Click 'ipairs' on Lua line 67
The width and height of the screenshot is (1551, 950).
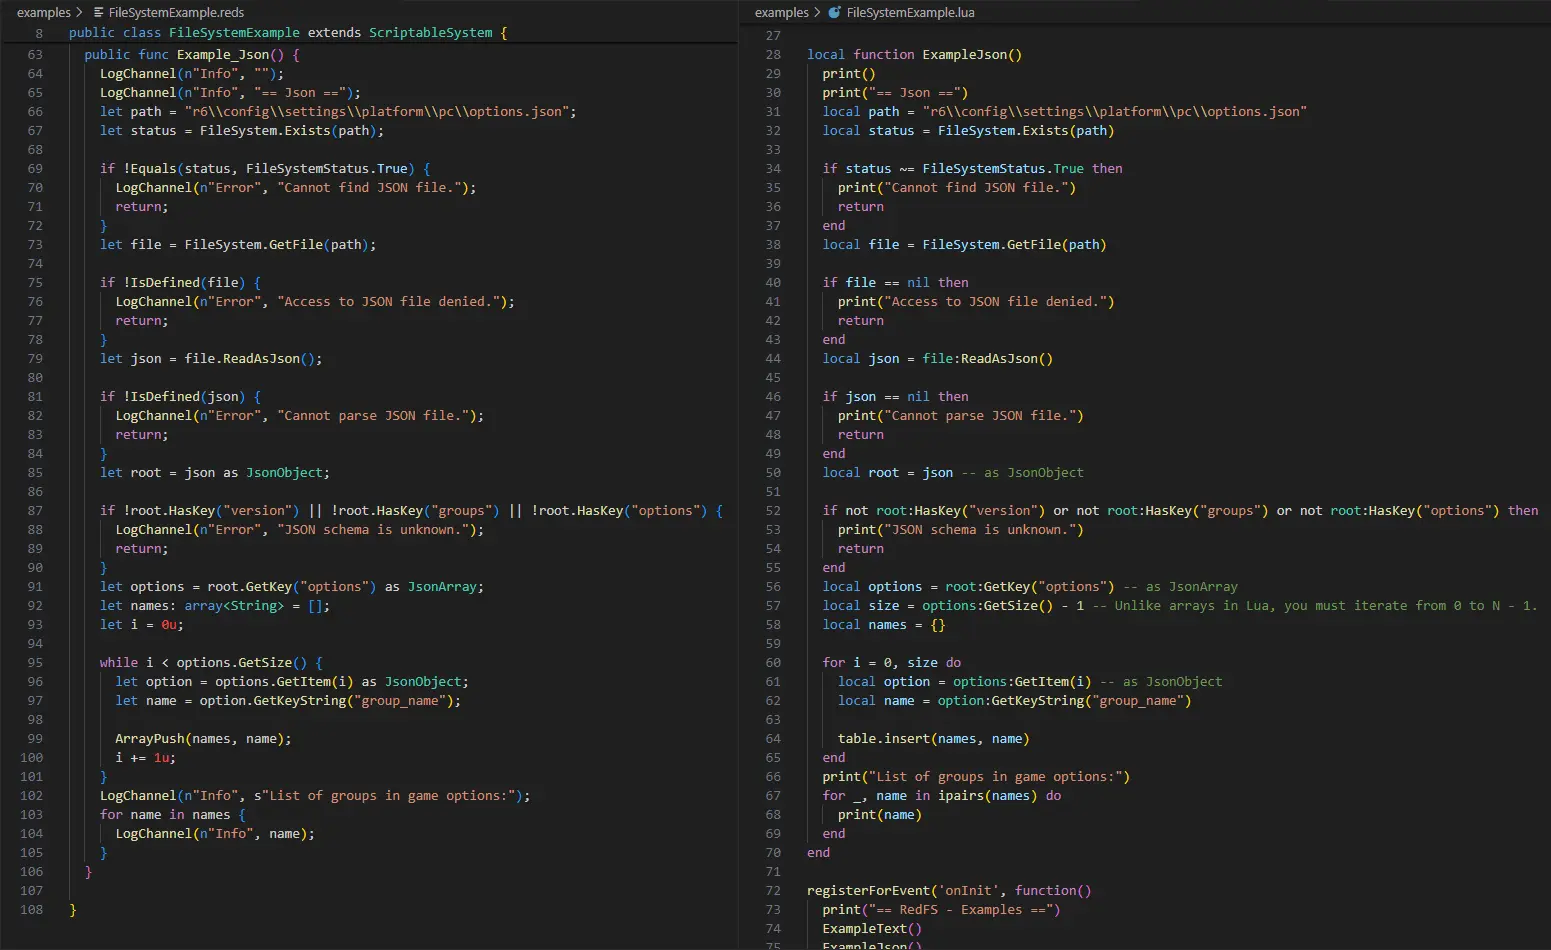pyautogui.click(x=961, y=796)
